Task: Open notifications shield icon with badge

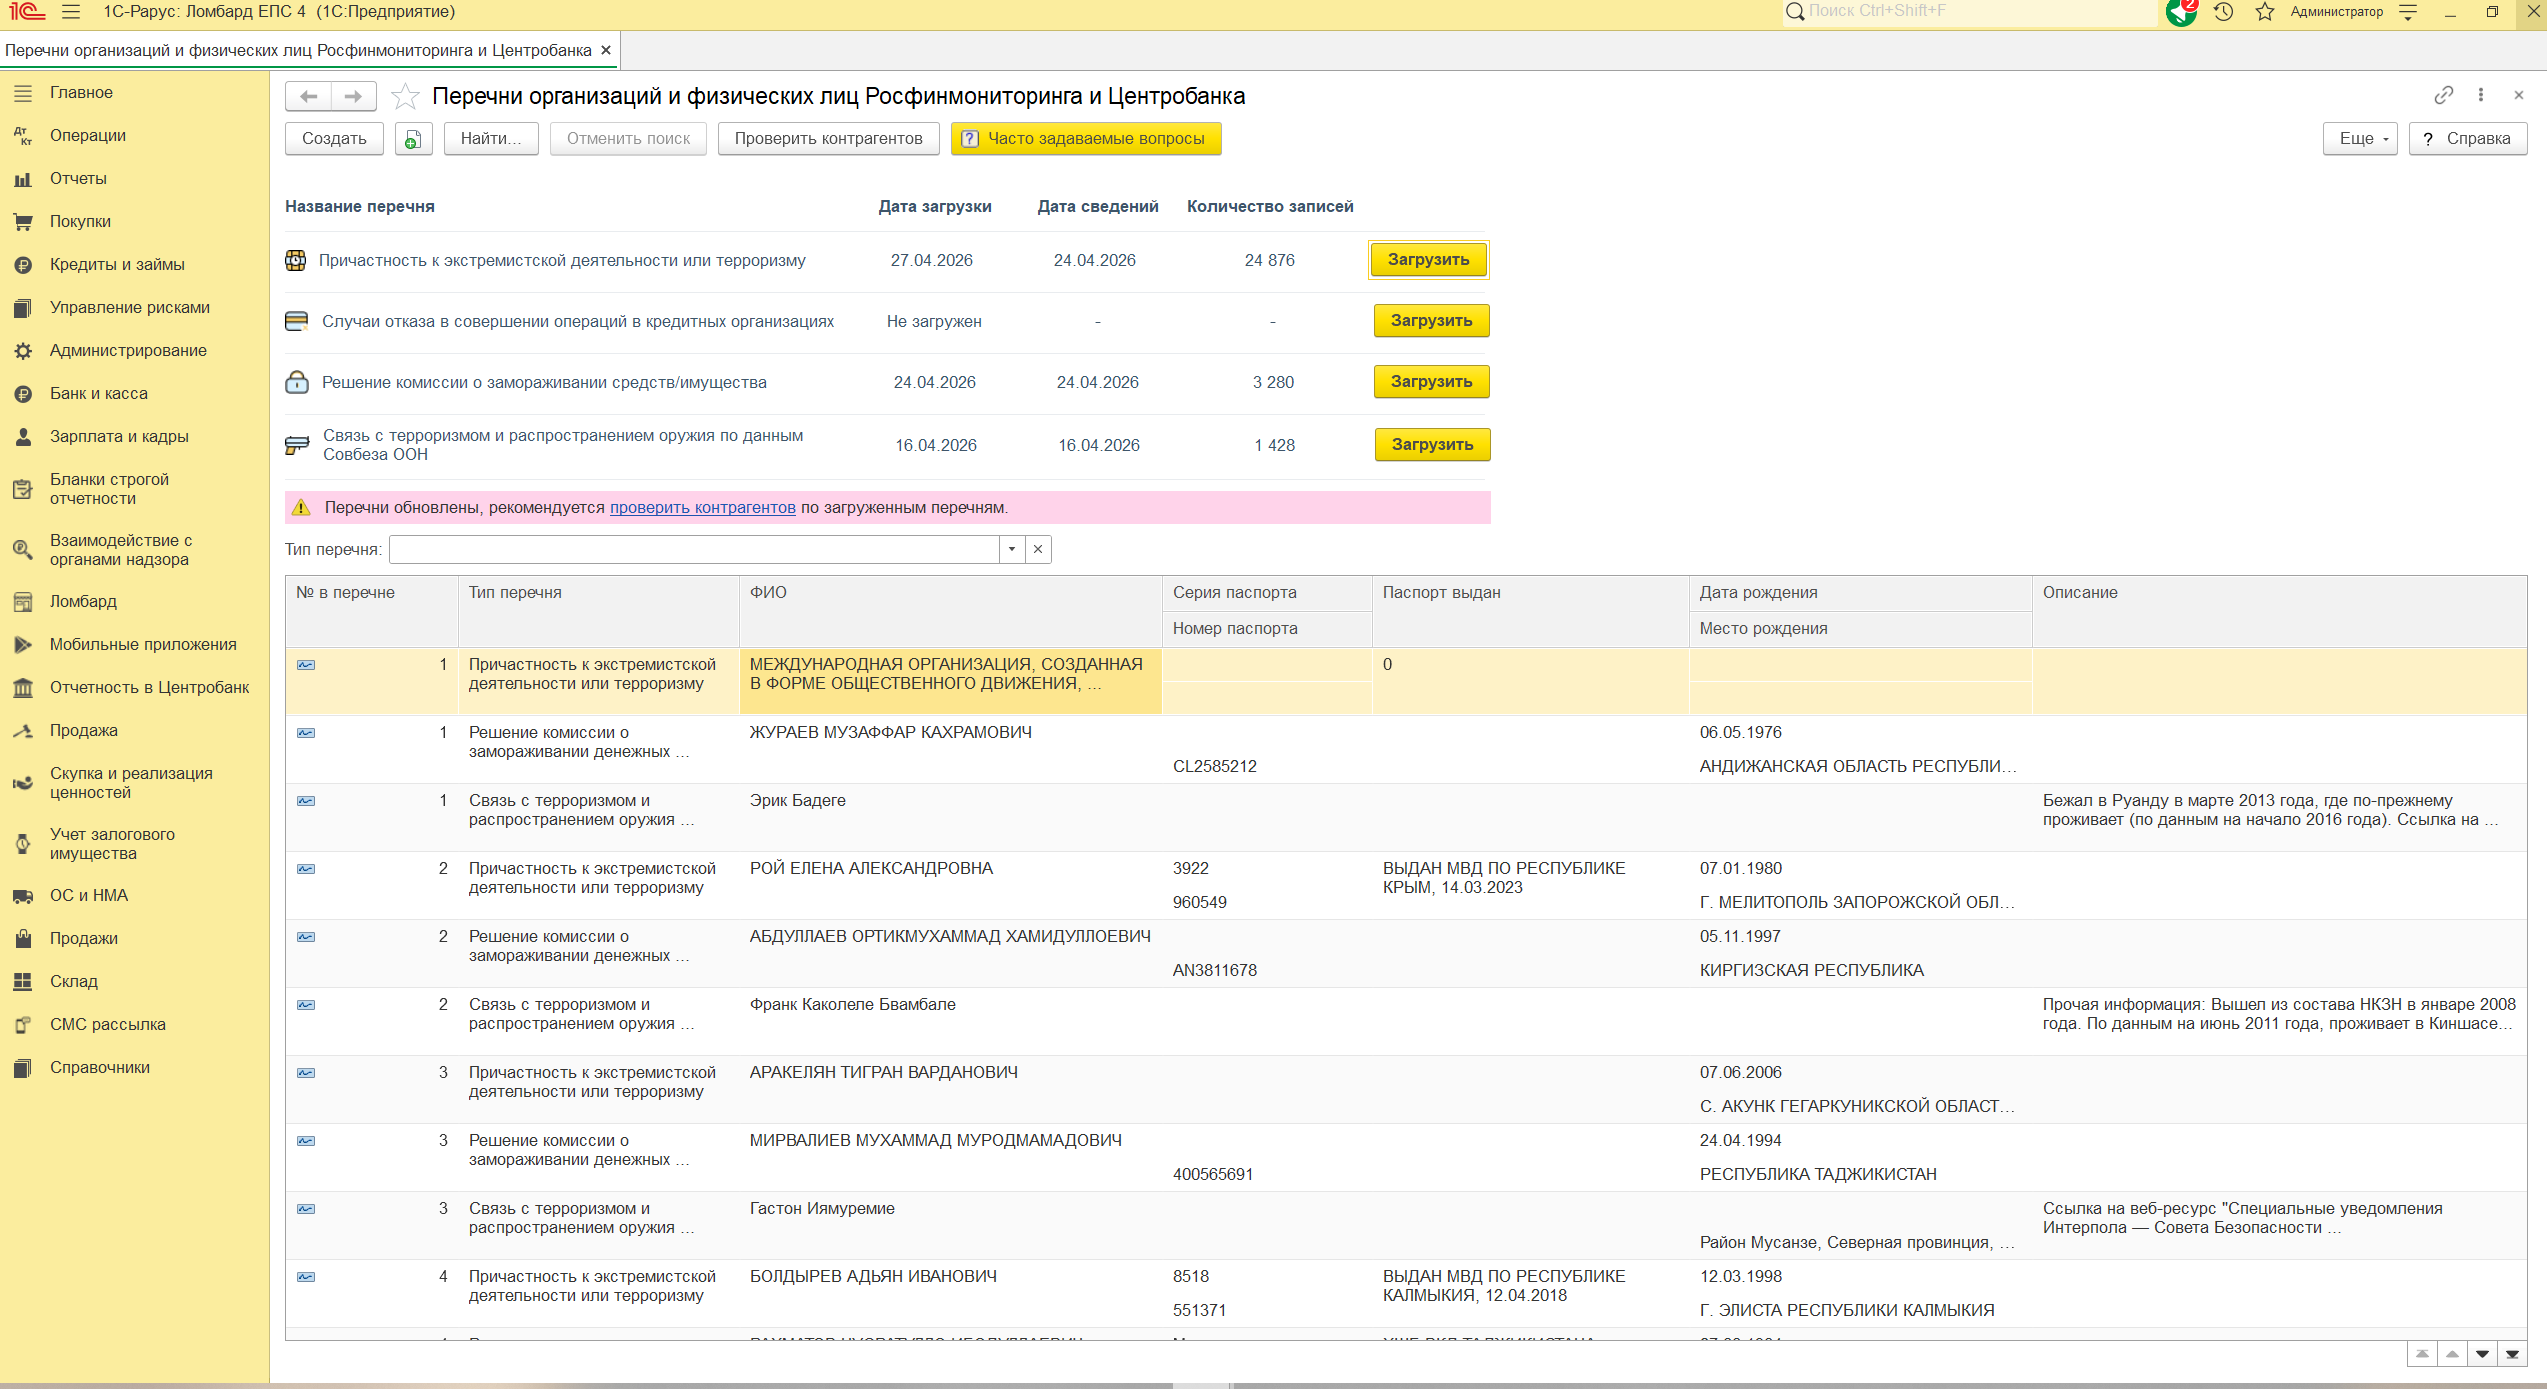Action: (x=2180, y=12)
